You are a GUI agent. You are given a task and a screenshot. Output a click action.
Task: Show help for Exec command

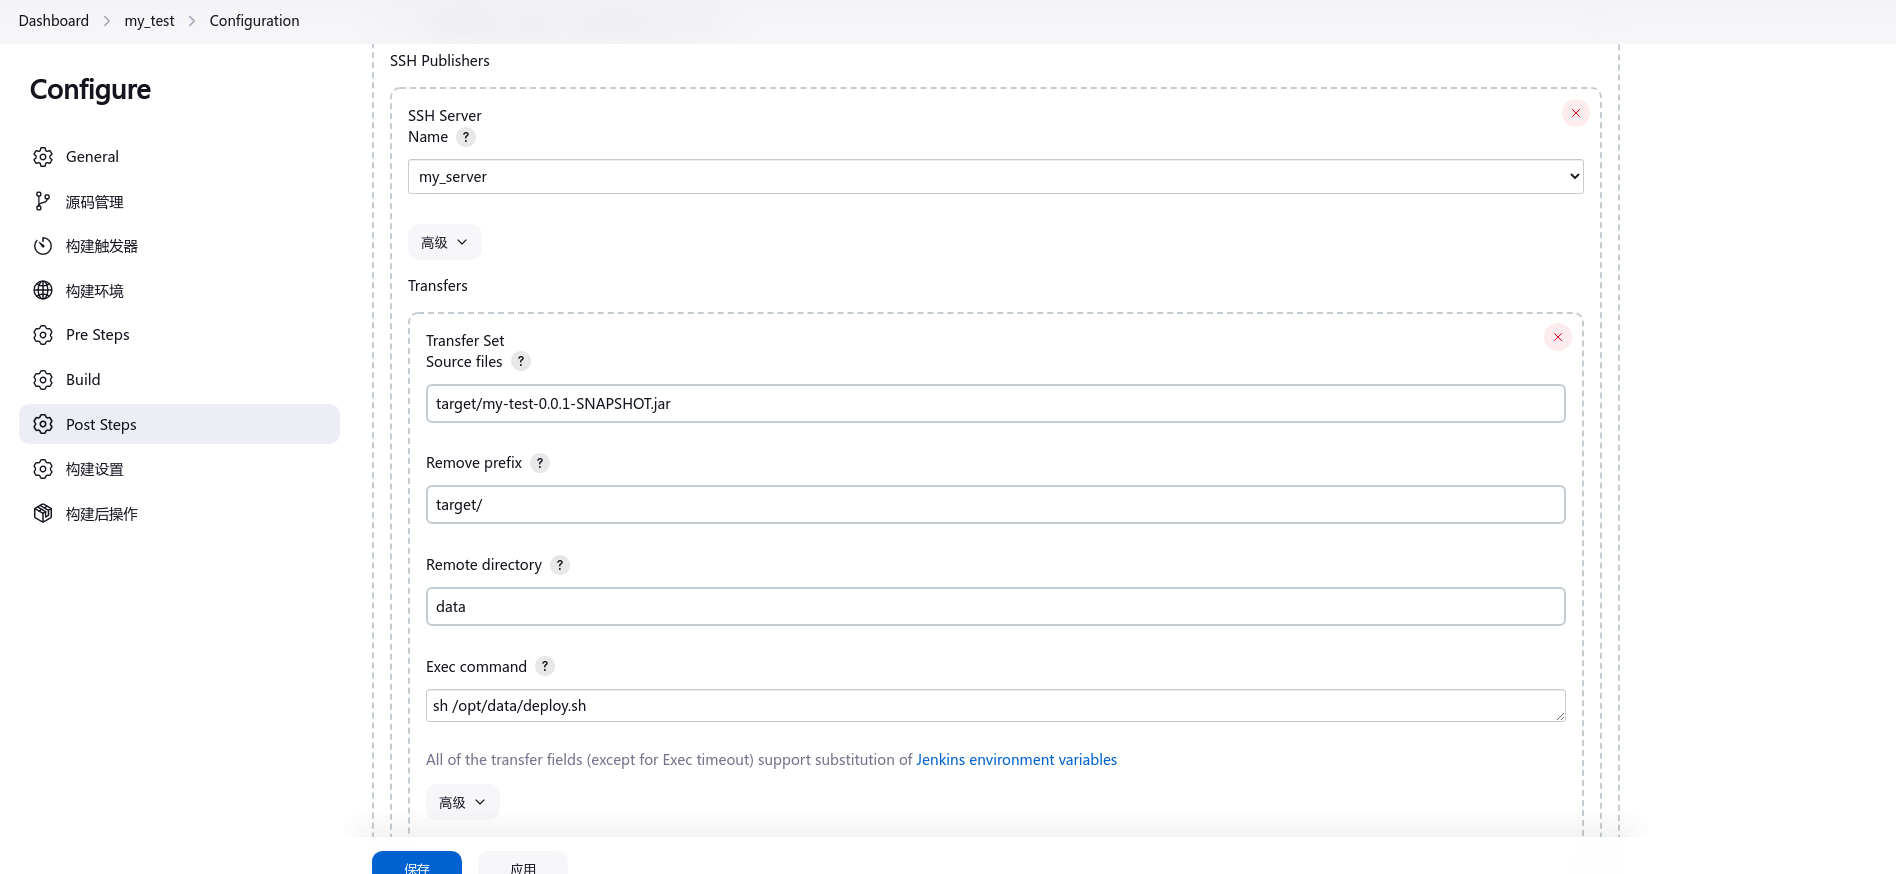[545, 667]
